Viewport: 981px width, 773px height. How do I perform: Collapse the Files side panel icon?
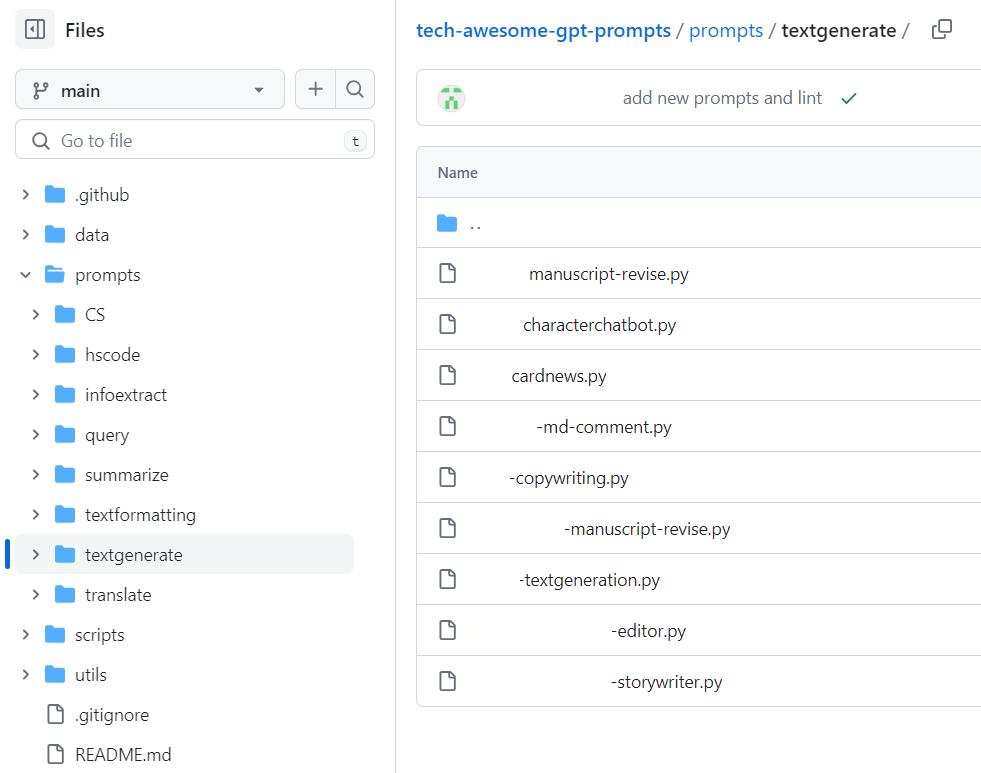[x=35, y=30]
